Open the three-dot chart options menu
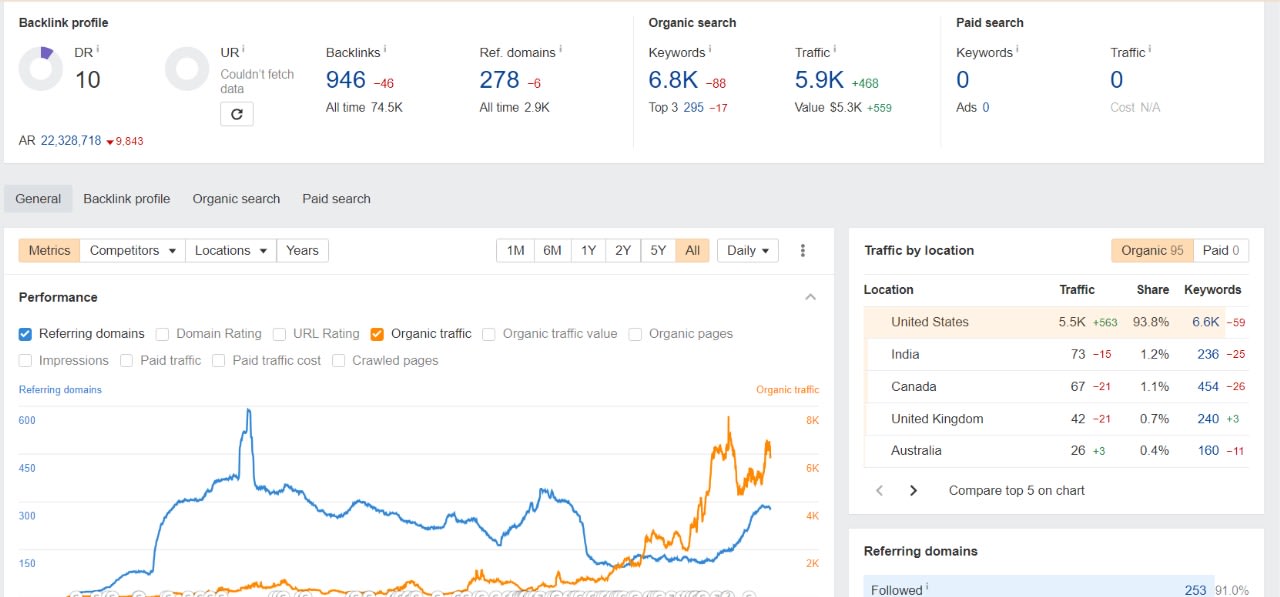 (802, 251)
